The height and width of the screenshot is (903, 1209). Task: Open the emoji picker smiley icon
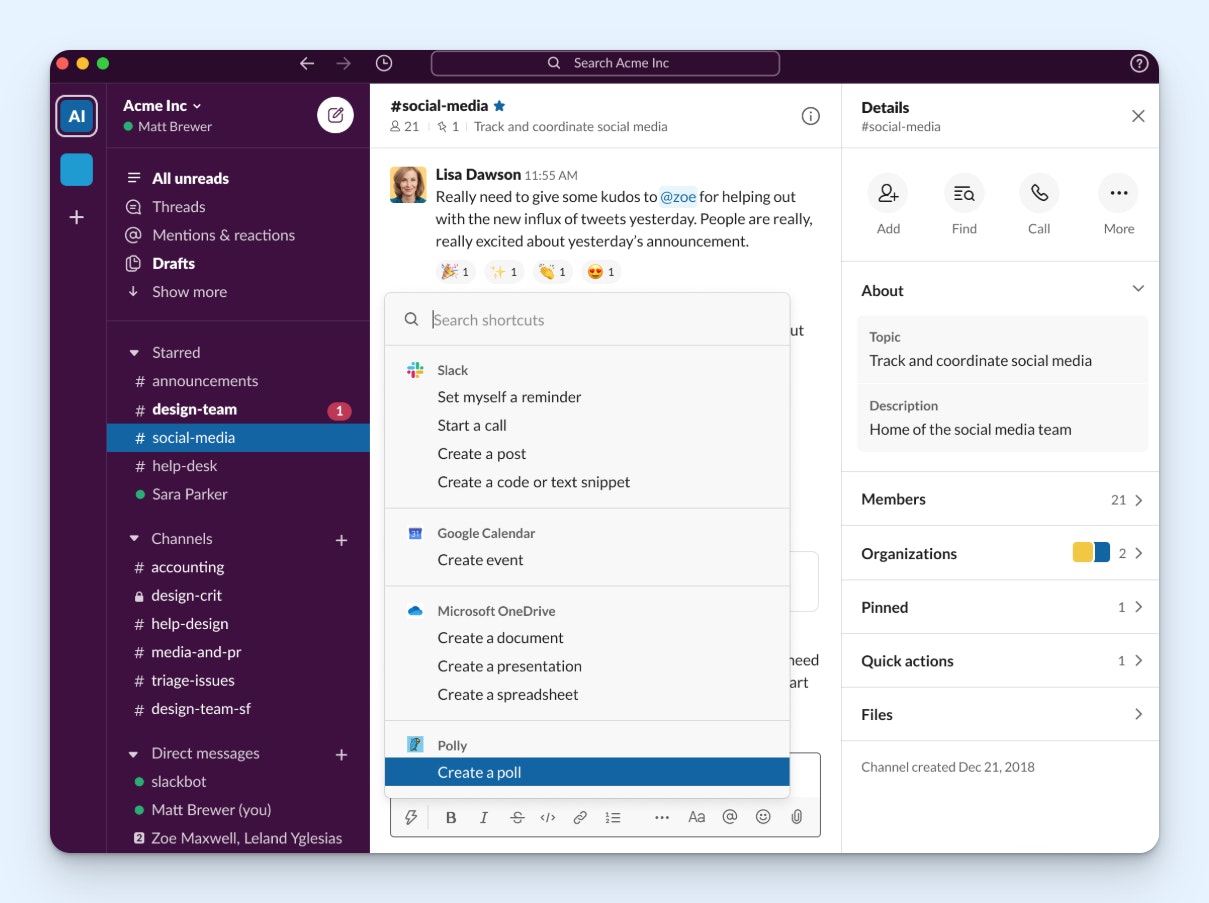tap(763, 817)
